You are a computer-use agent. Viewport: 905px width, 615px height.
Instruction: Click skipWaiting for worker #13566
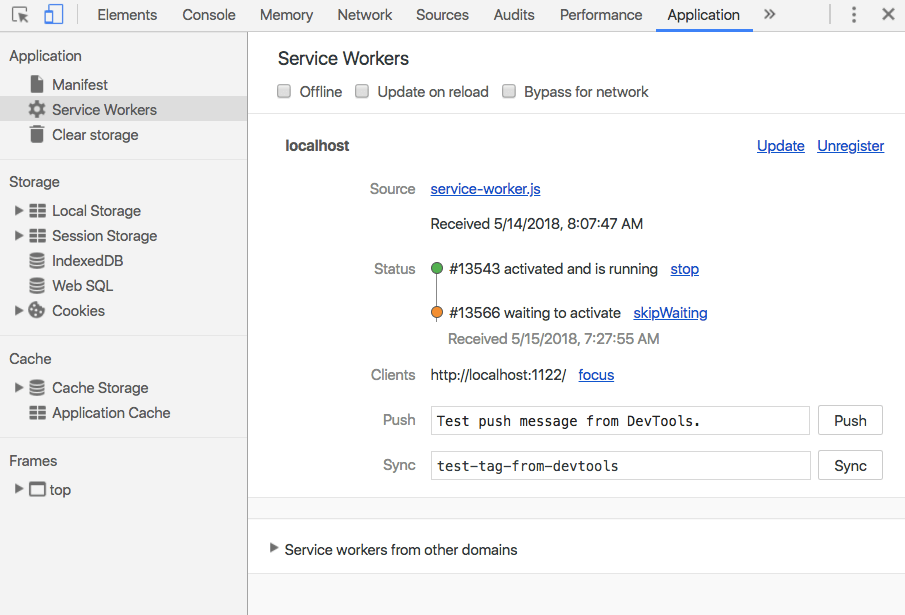click(670, 313)
